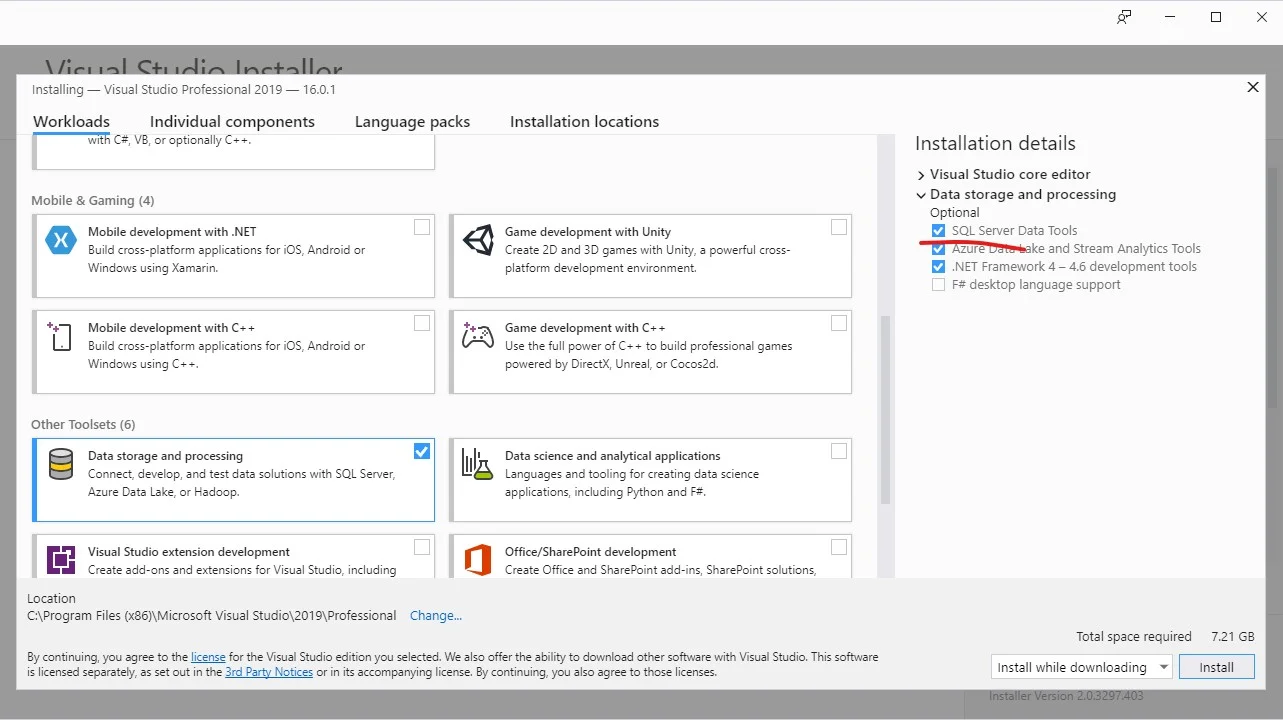Image resolution: width=1283 pixels, height=720 pixels.
Task: Click the installation location path text
Action: coord(212,616)
